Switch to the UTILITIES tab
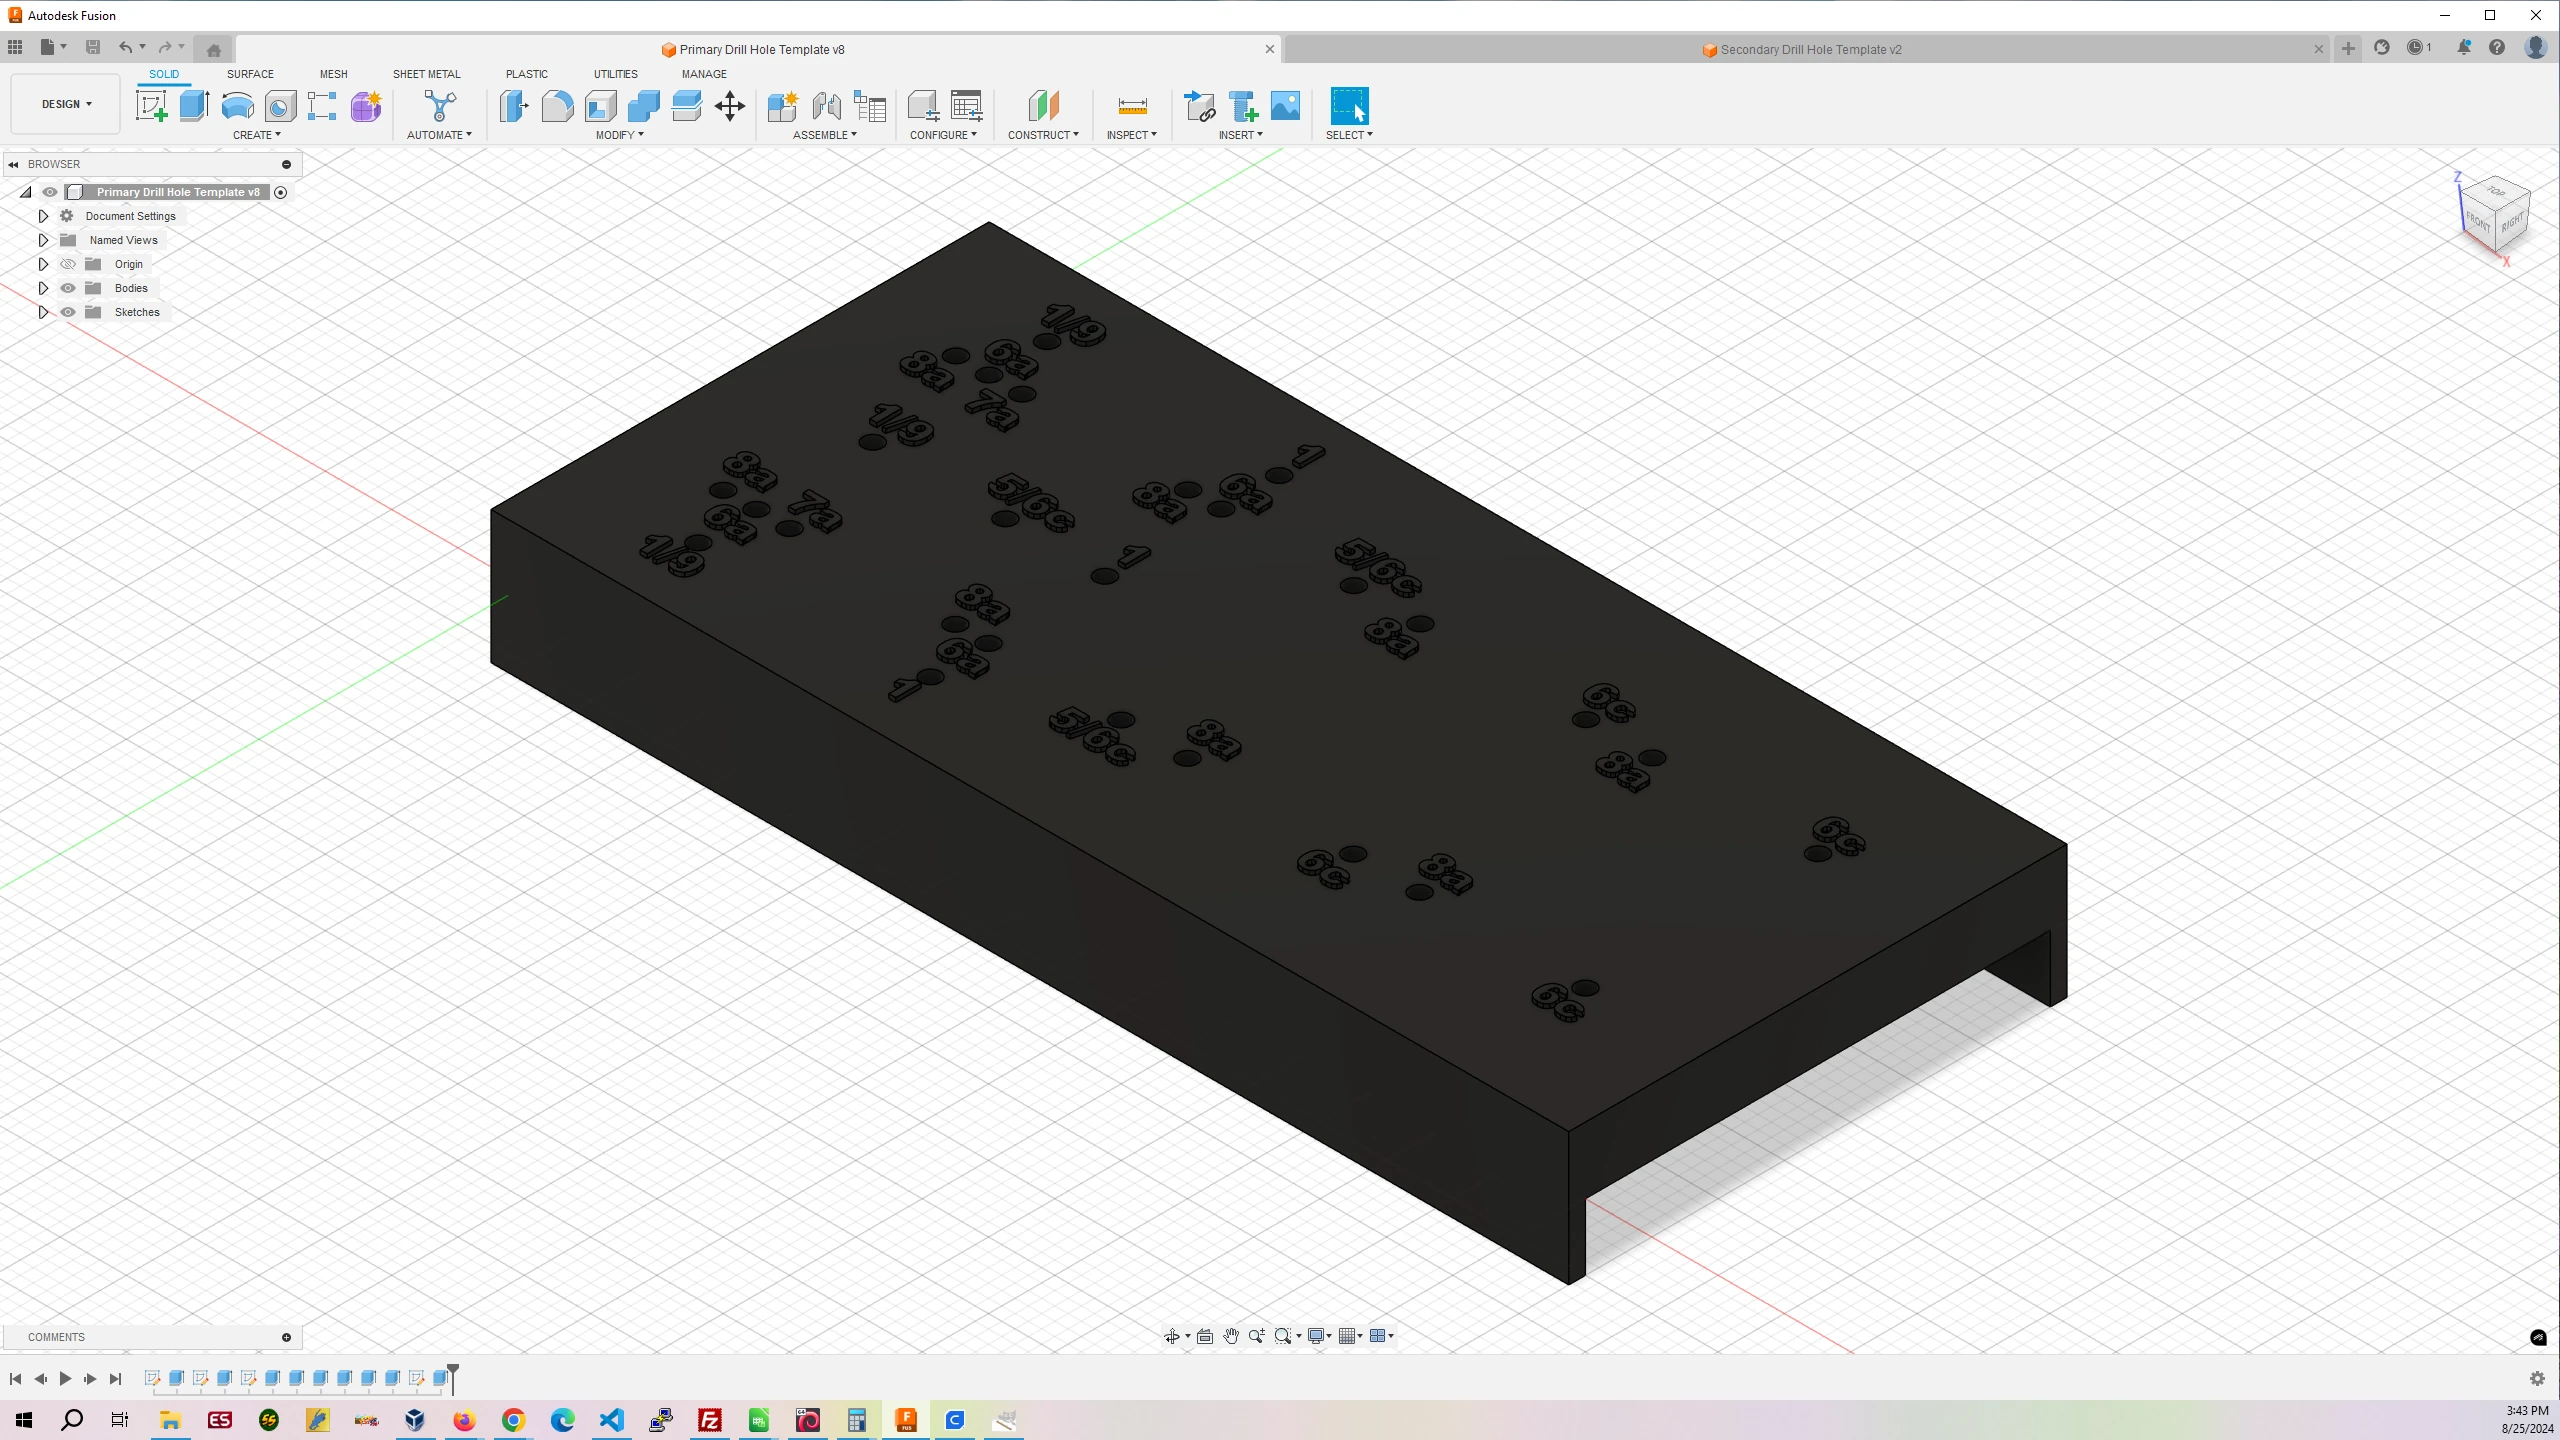The width and height of the screenshot is (2560, 1440). [616, 74]
